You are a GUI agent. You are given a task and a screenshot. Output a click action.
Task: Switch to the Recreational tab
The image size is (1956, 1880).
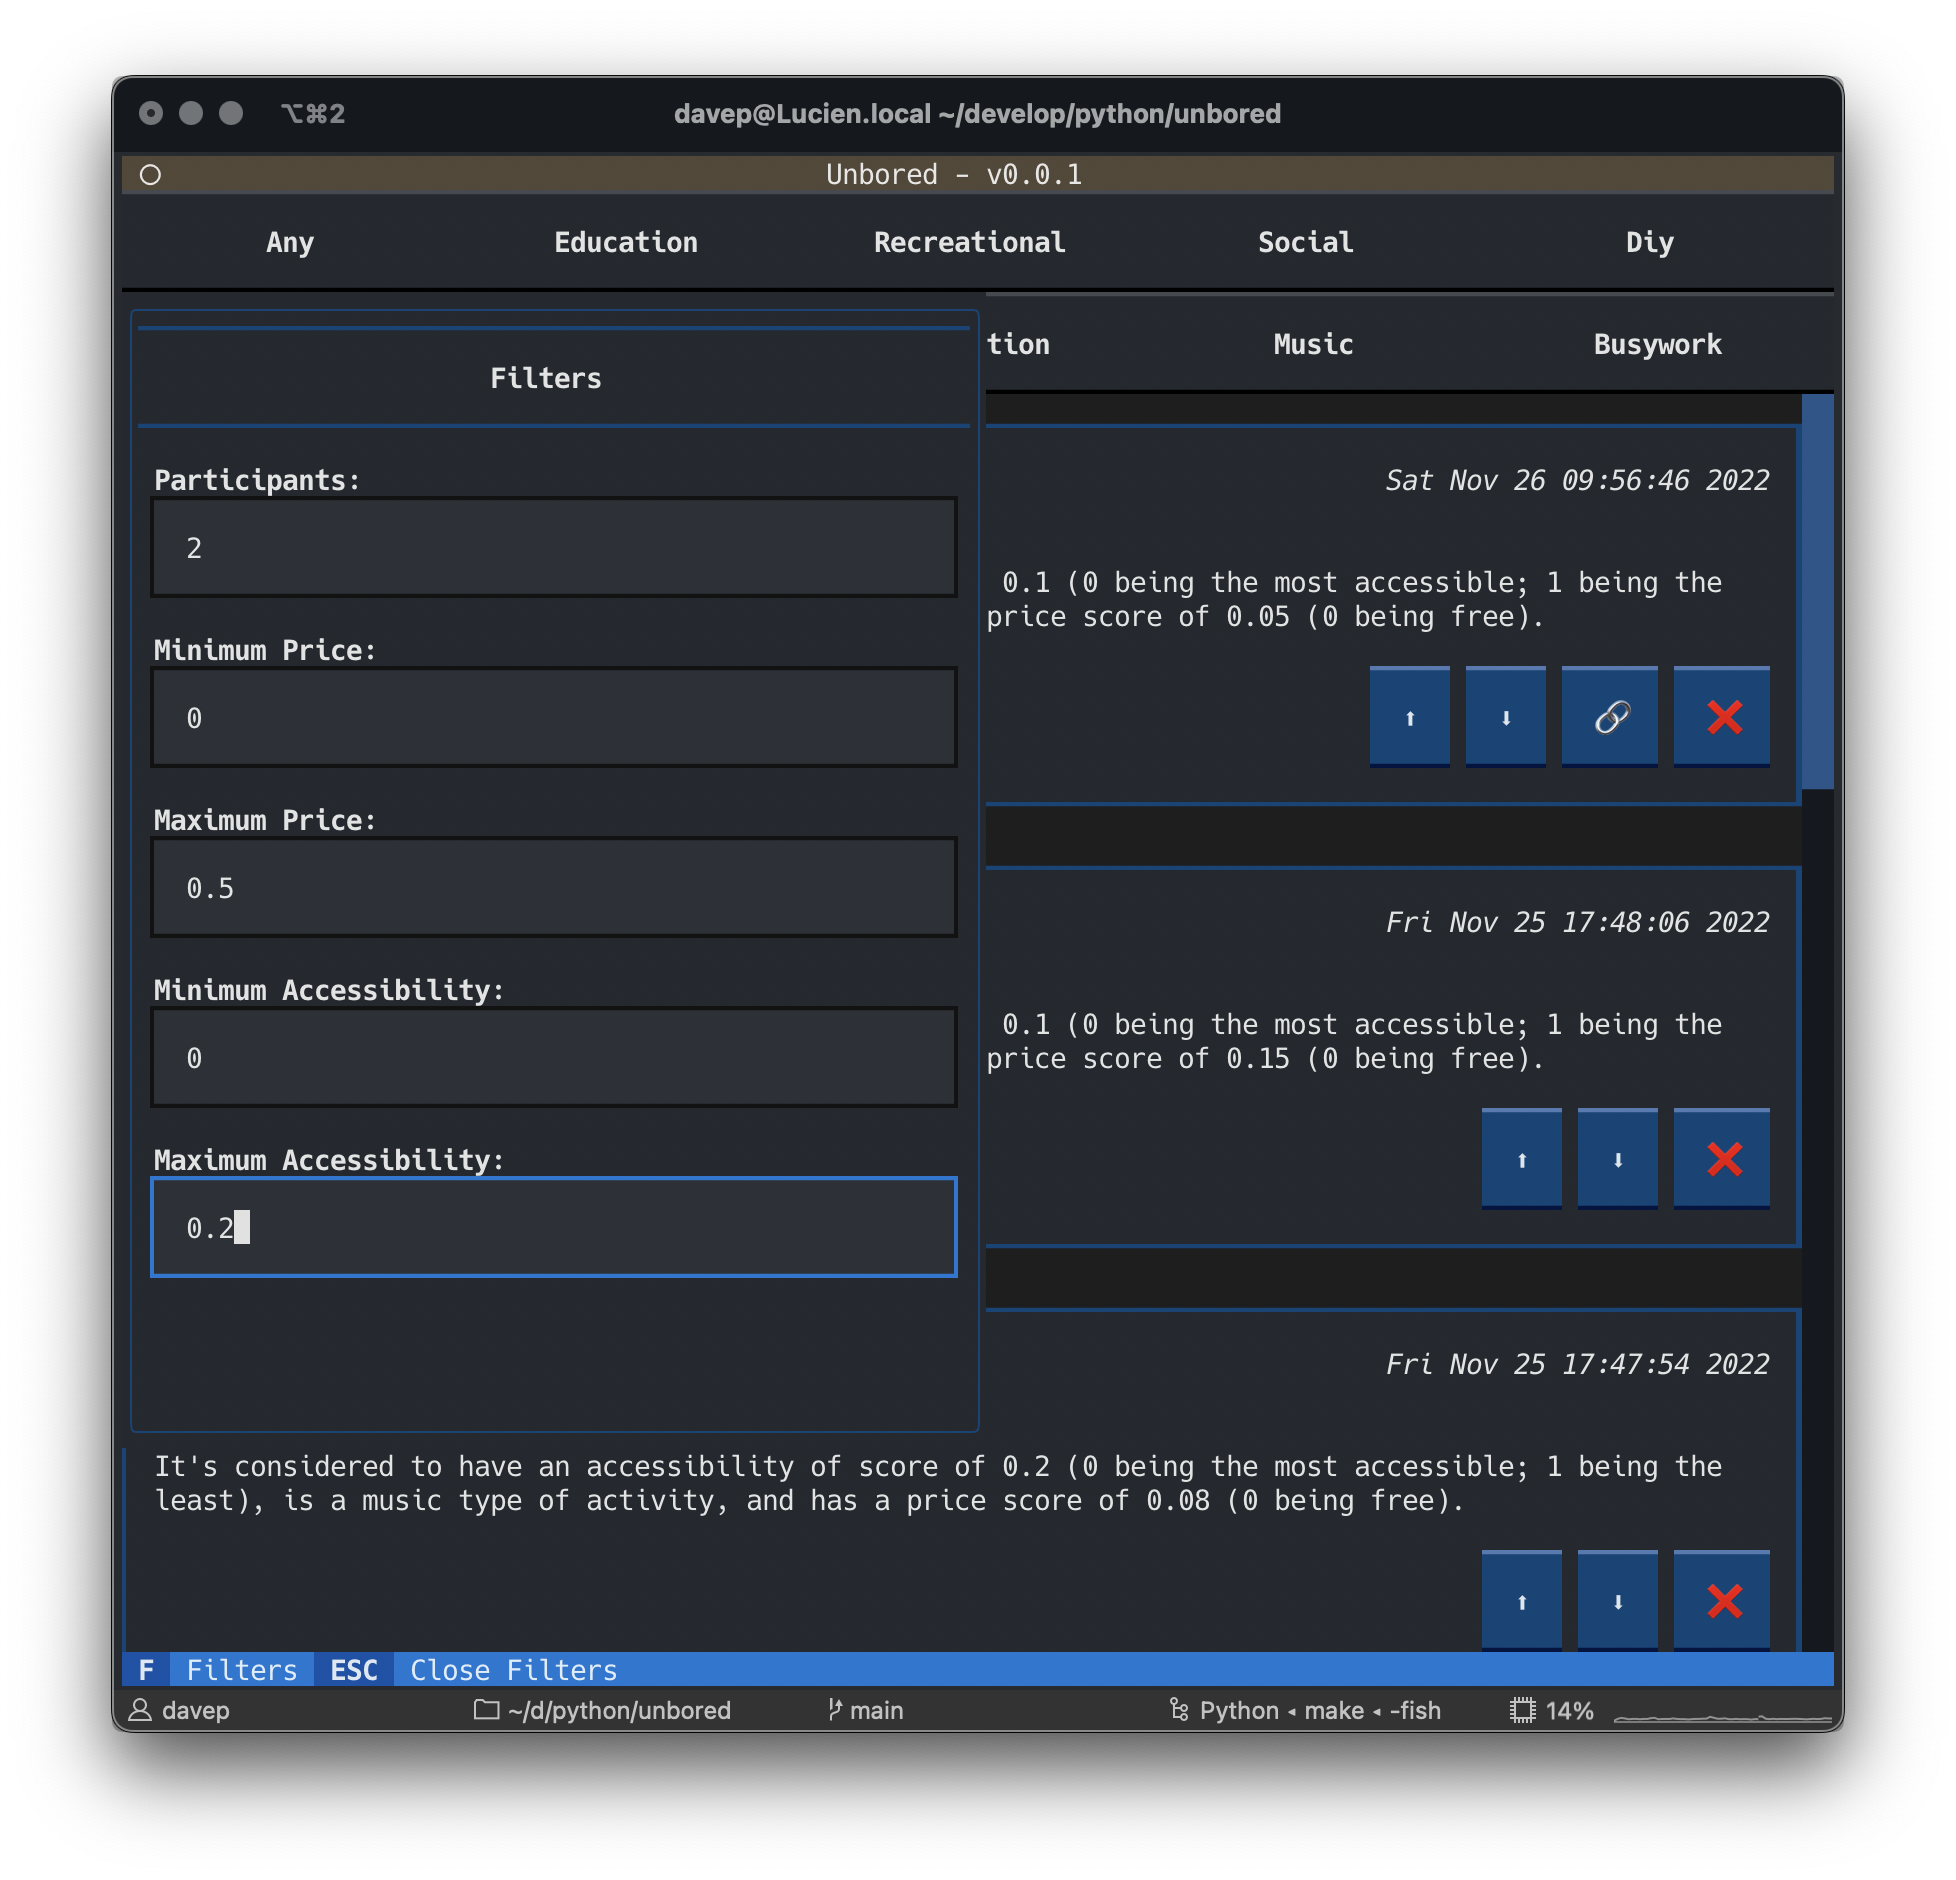968,242
